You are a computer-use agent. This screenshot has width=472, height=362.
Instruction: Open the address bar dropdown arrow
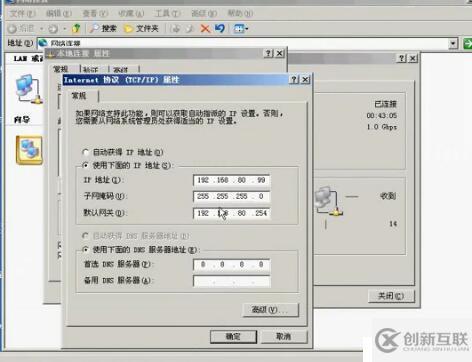[x=453, y=43]
